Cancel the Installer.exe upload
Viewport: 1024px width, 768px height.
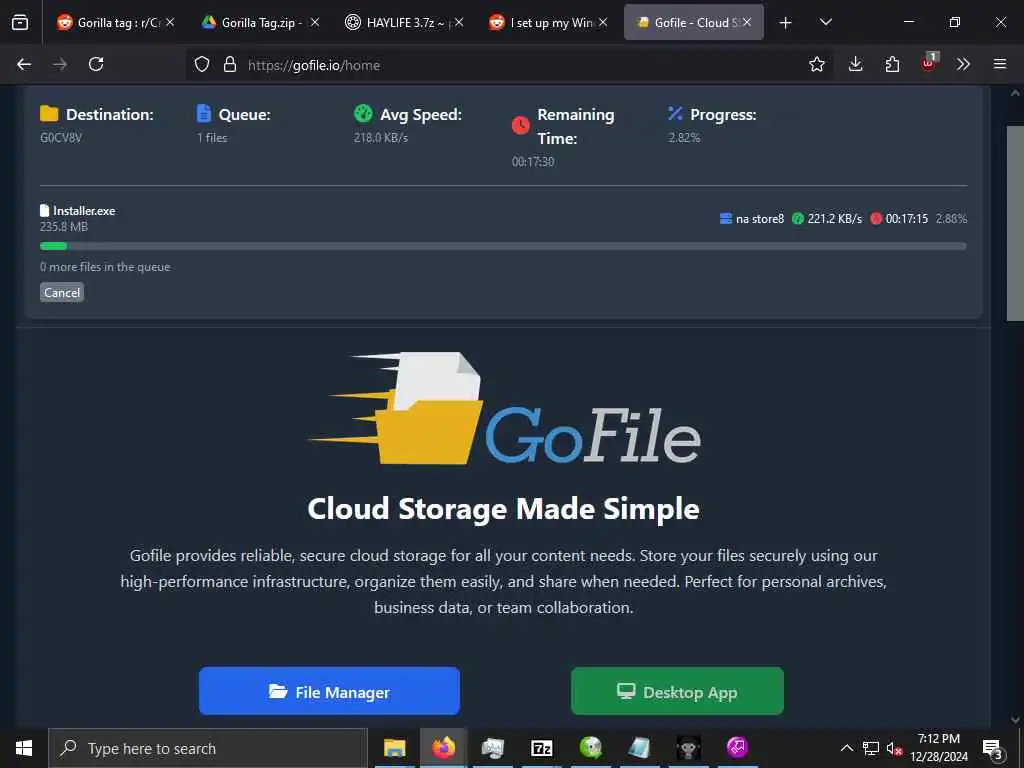pyautogui.click(x=62, y=293)
